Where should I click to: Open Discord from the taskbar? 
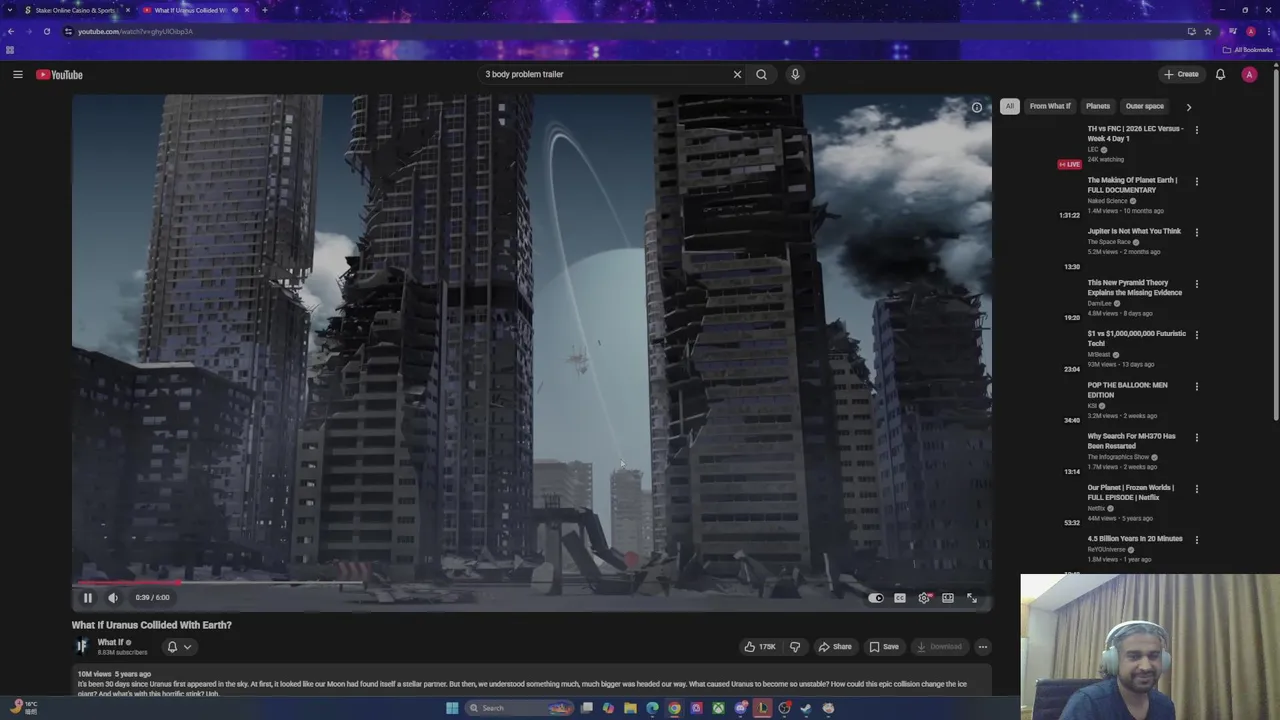click(740, 708)
